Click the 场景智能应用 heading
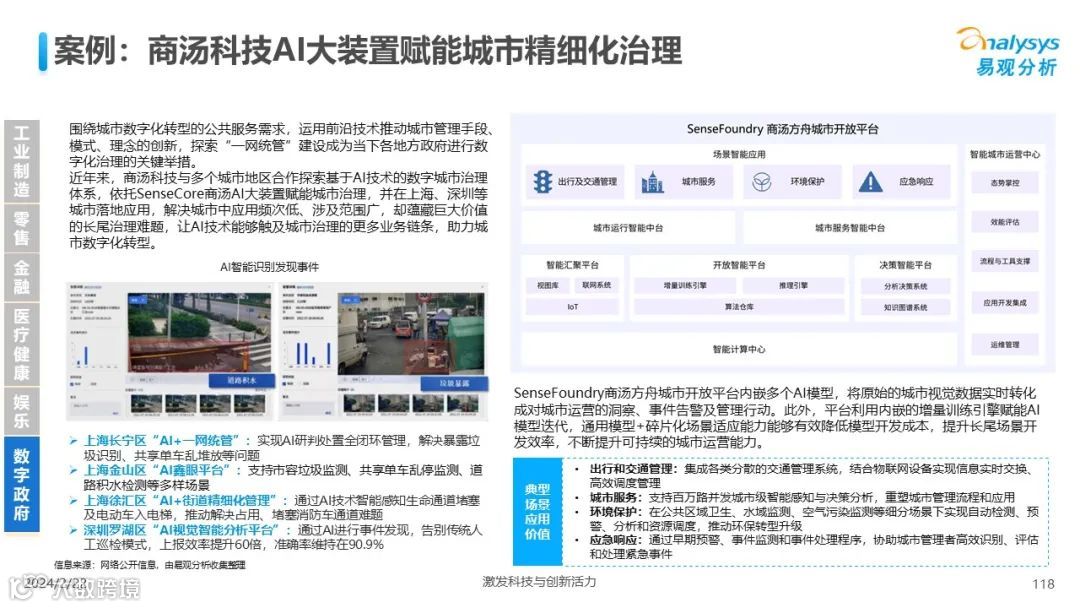 (739, 155)
